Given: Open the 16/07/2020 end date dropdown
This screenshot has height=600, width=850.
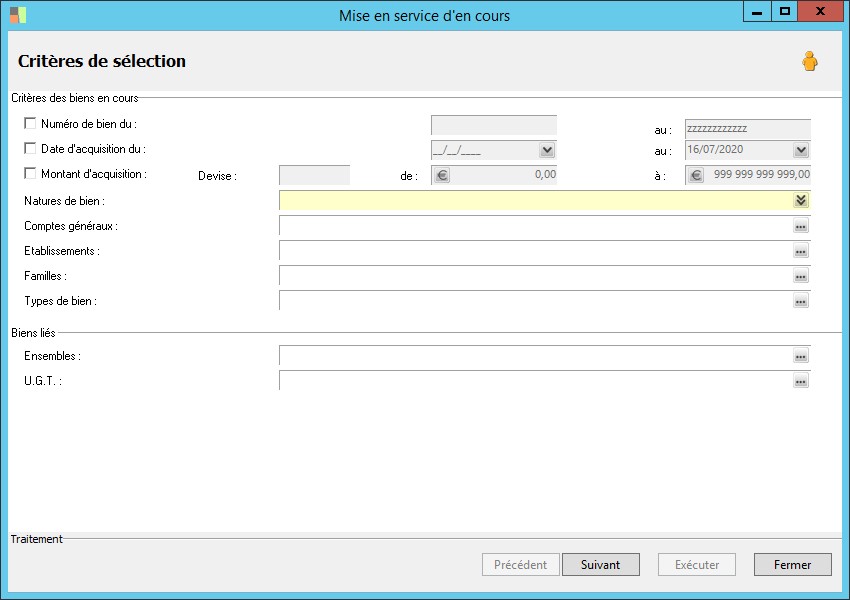Looking at the screenshot, I should (801, 150).
